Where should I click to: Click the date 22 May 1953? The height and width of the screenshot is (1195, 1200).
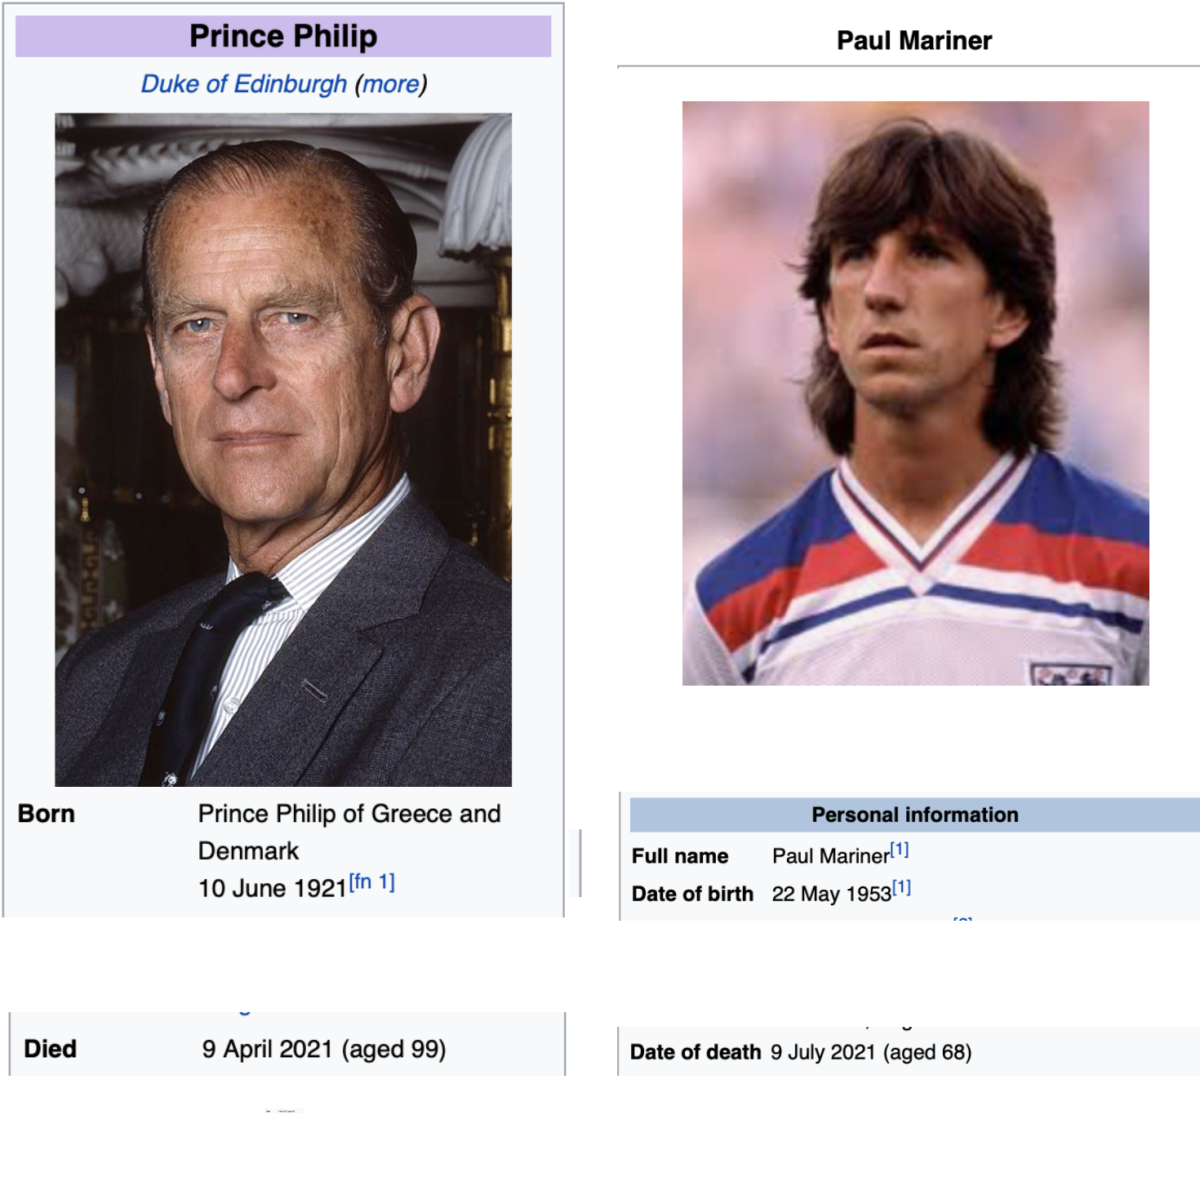point(831,894)
